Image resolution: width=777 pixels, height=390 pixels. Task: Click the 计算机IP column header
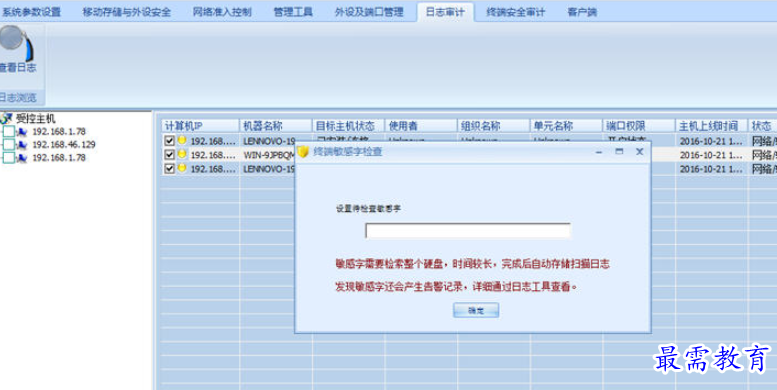[x=201, y=125]
